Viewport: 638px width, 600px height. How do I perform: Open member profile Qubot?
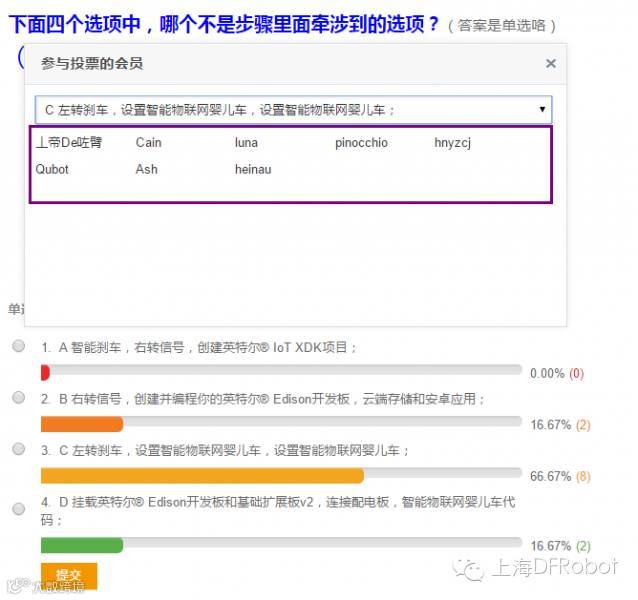click(x=52, y=169)
